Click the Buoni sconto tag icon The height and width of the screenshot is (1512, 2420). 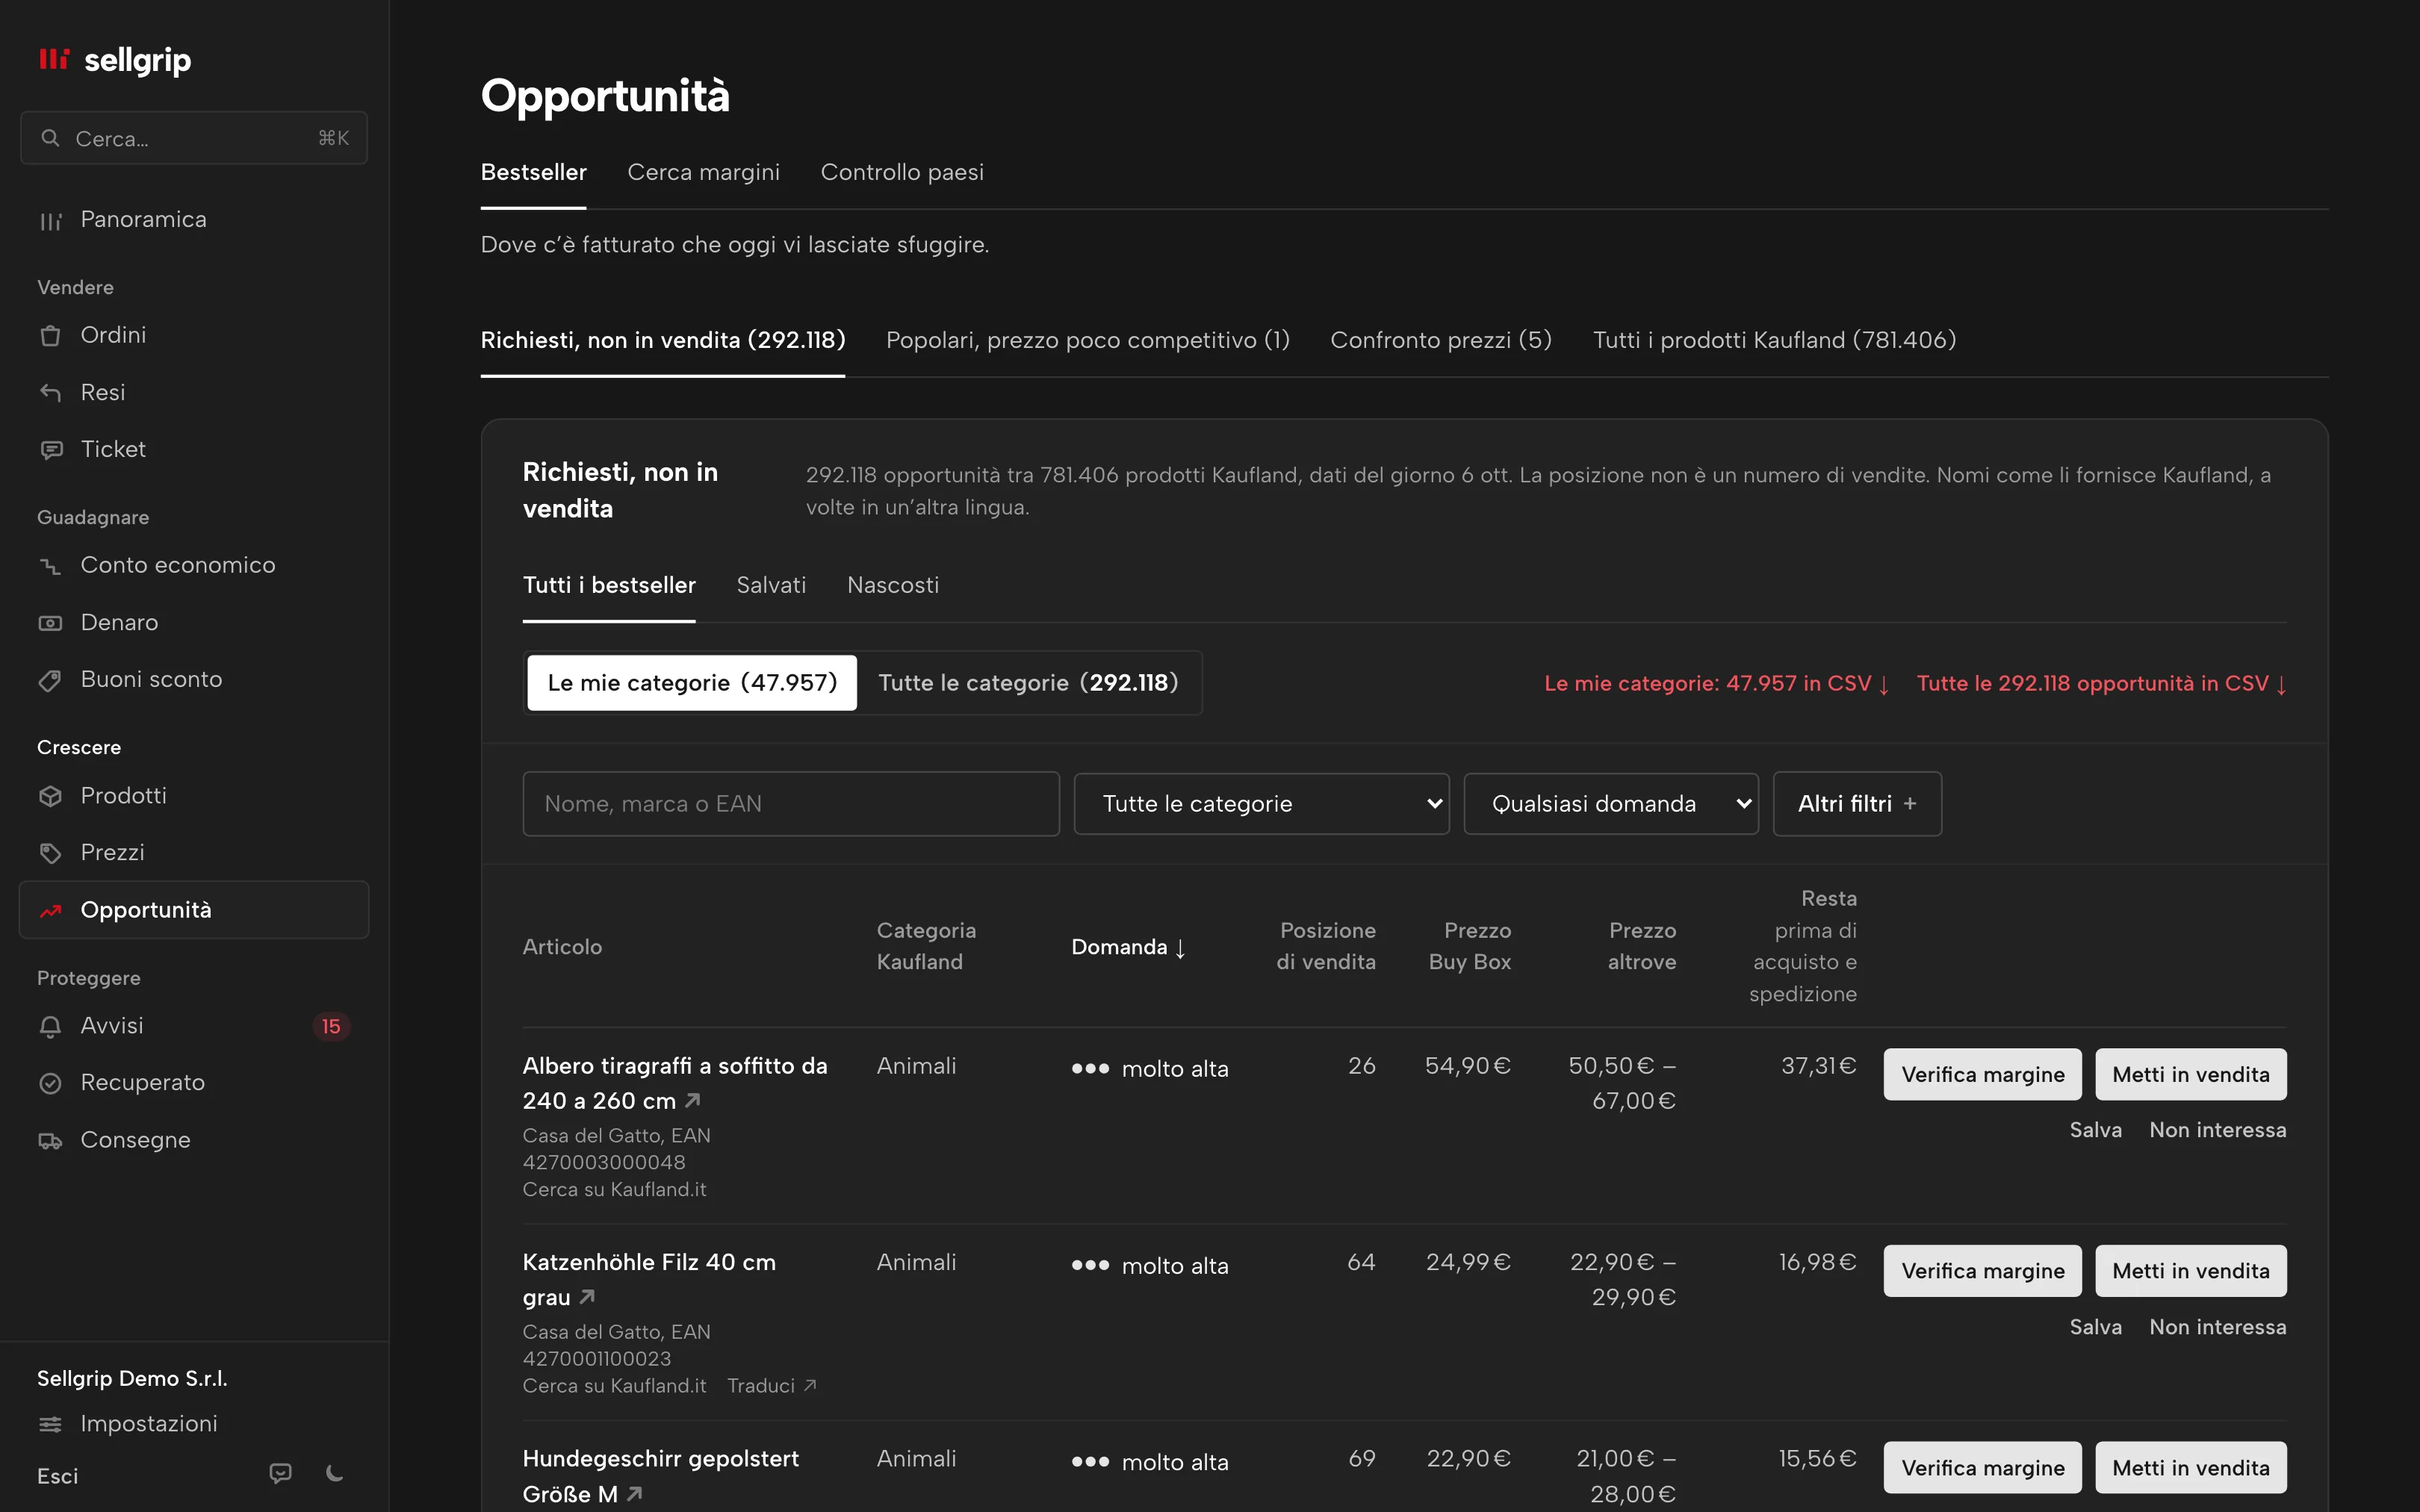(50, 680)
